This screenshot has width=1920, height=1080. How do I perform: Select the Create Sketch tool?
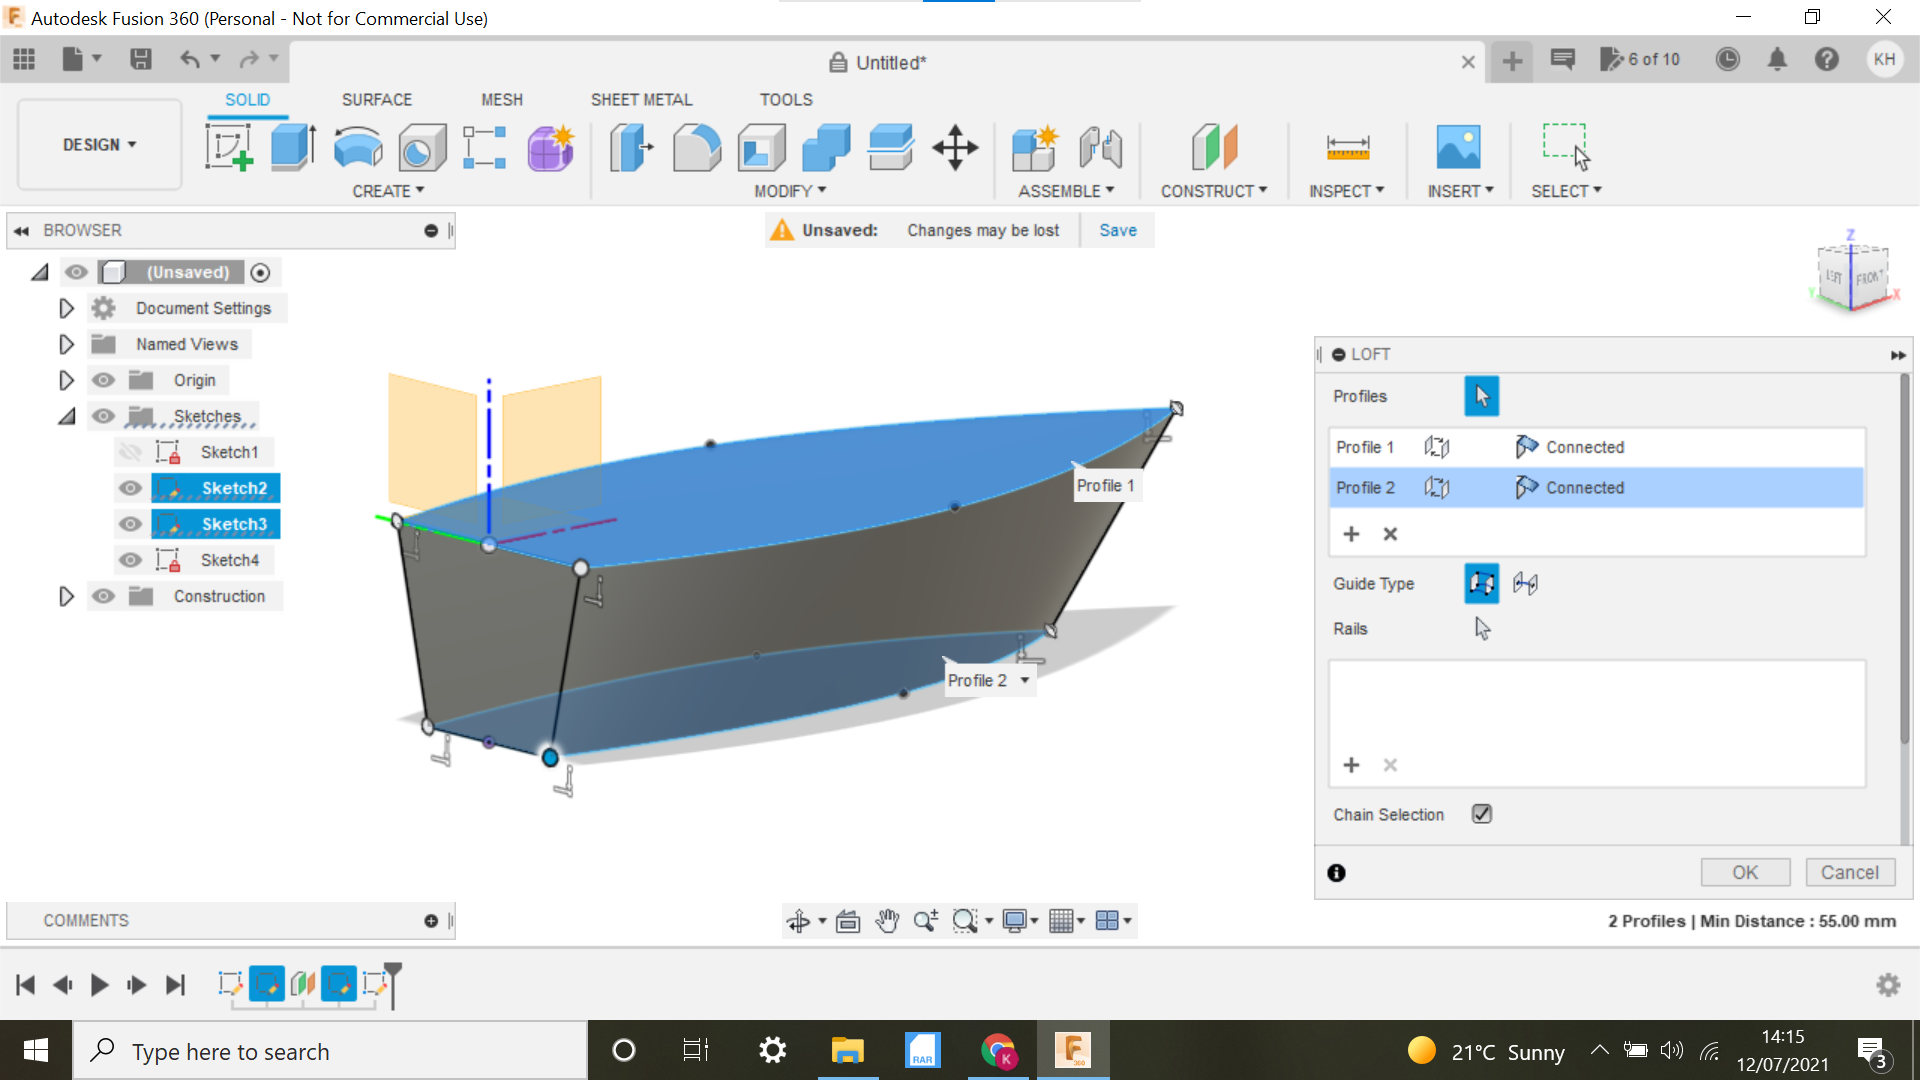pos(228,147)
